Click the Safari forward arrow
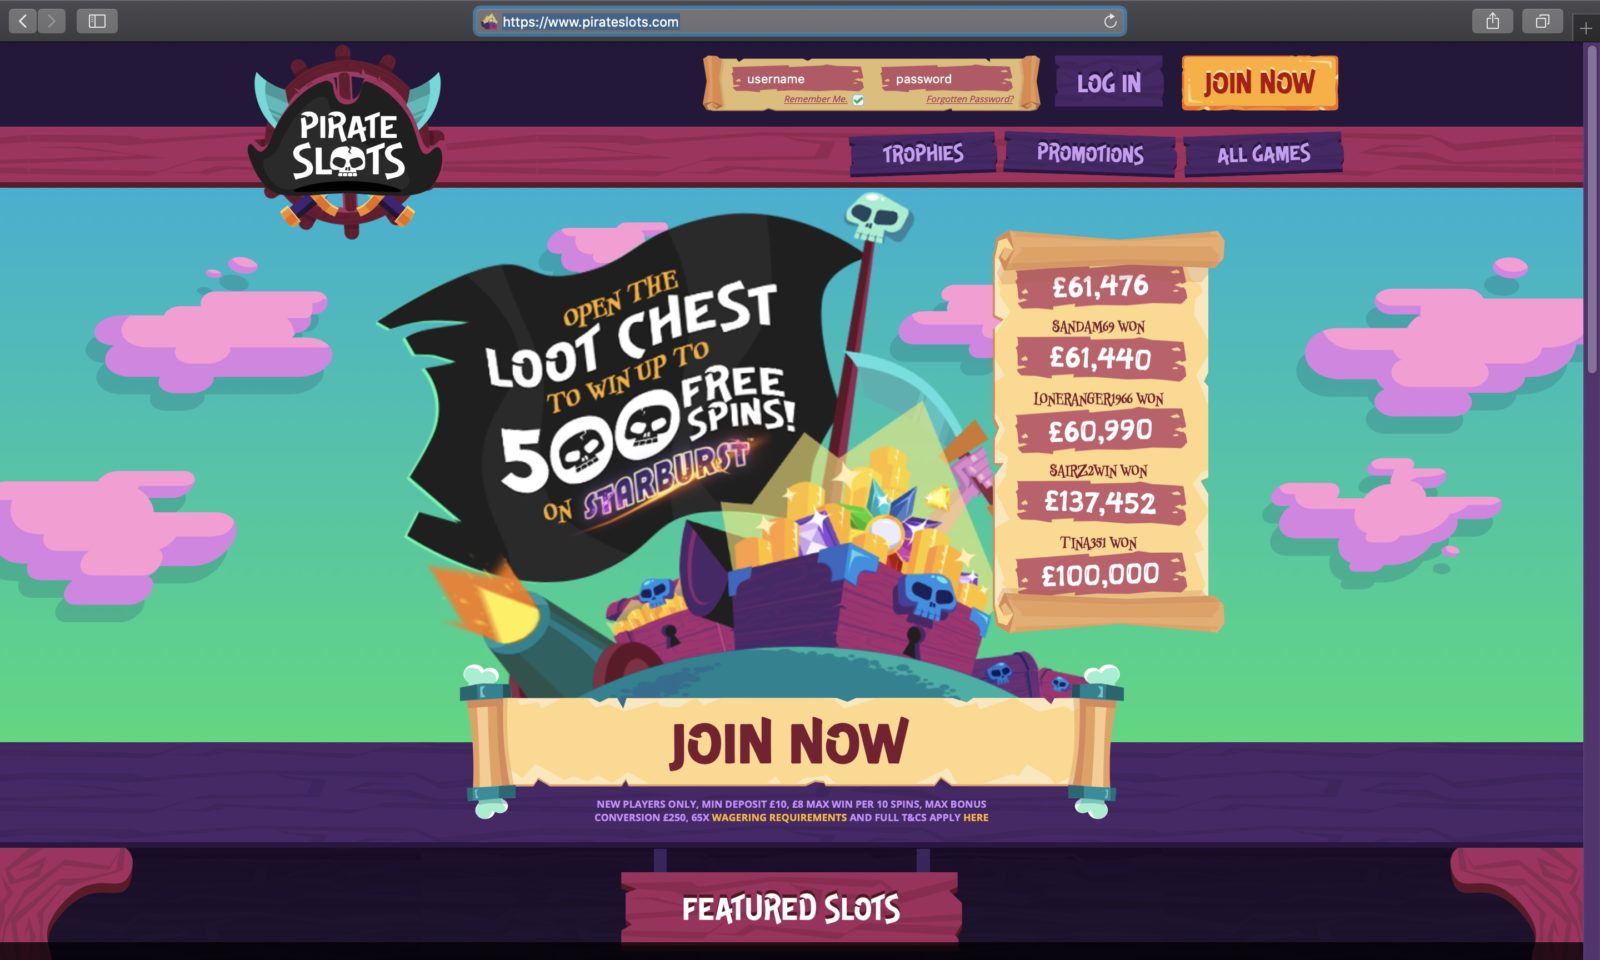 coord(51,21)
